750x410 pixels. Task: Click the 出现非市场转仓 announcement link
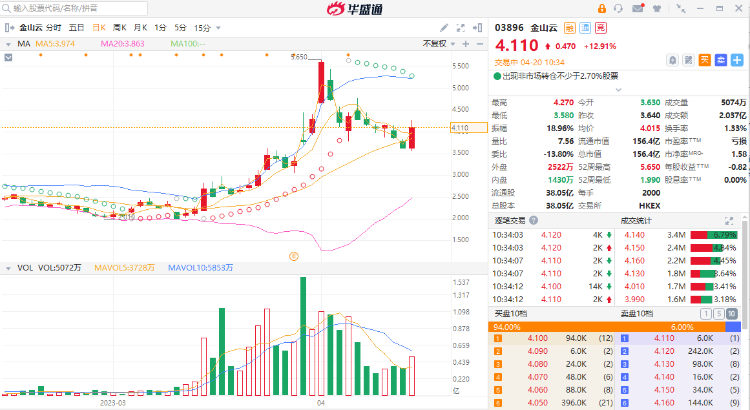coord(560,76)
